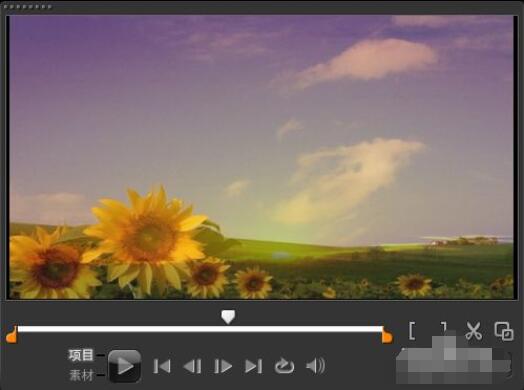This screenshot has height=390, width=524.
Task: Select the left orange trim marker
Action: click(x=12, y=335)
